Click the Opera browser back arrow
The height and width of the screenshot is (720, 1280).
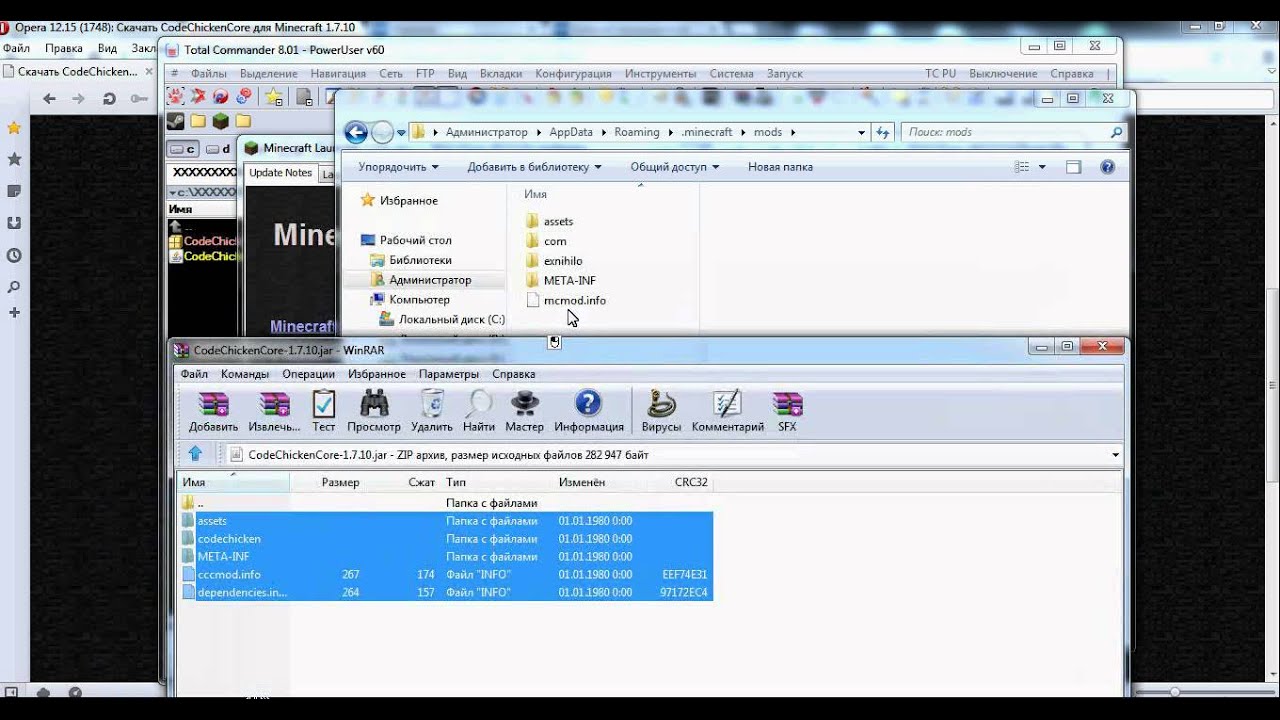(49, 98)
